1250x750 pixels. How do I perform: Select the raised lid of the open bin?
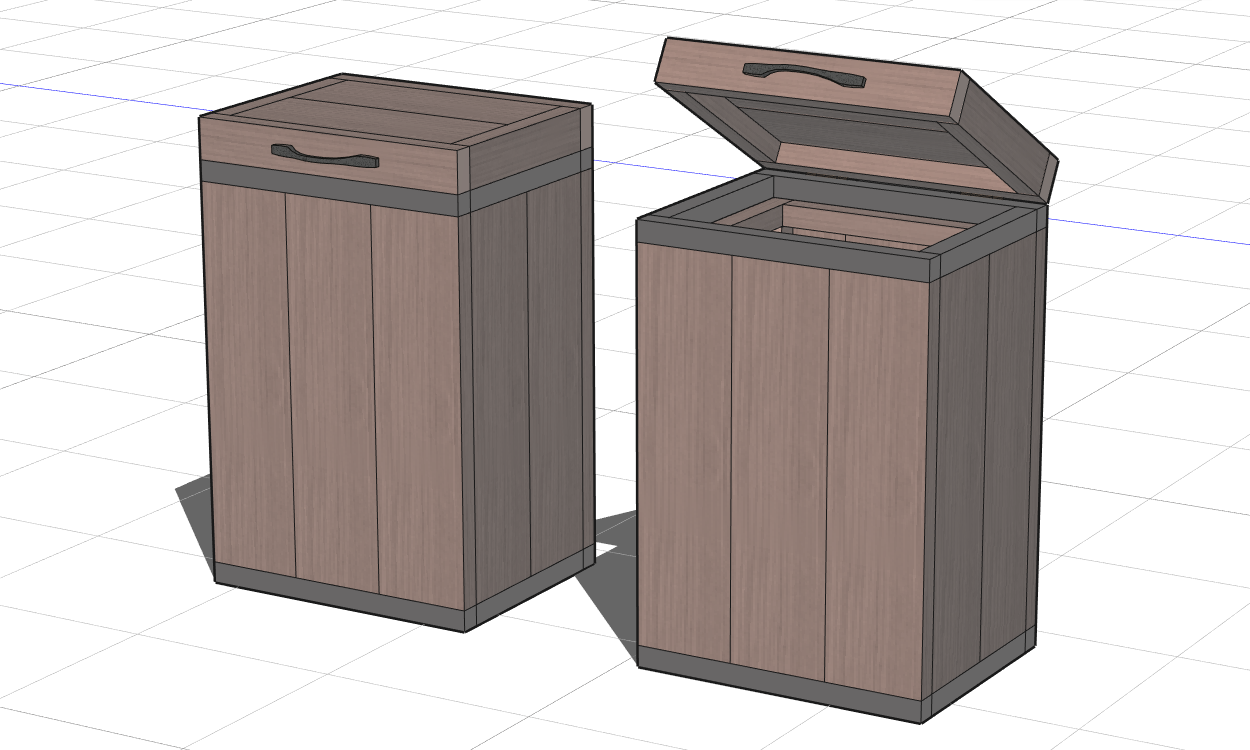click(857, 118)
